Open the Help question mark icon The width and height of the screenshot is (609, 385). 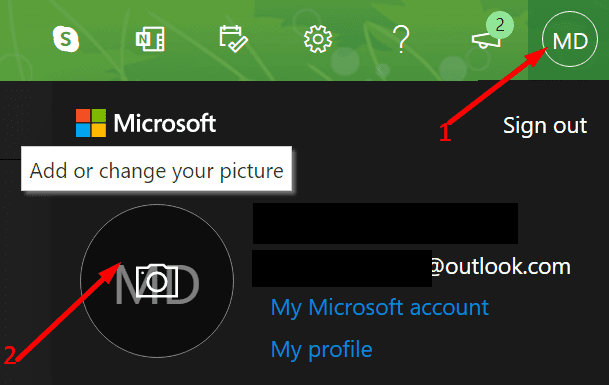401,39
